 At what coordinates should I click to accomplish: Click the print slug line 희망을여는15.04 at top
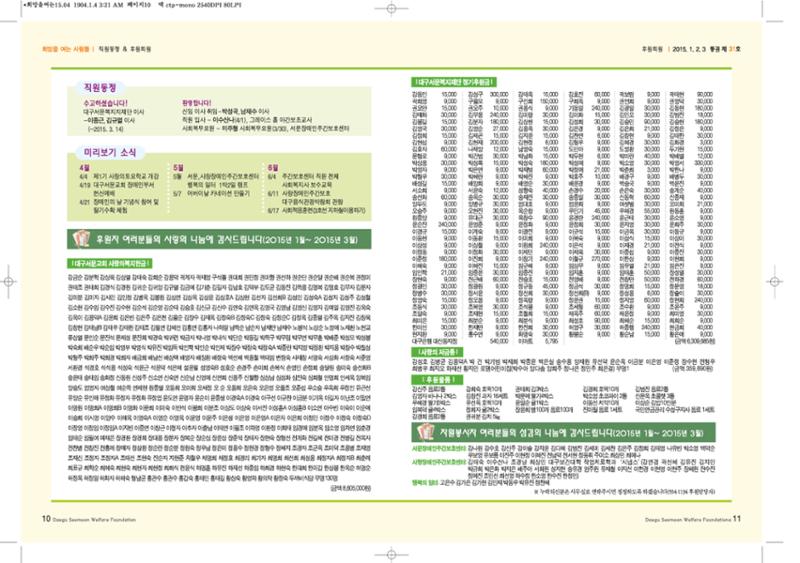point(132,5)
